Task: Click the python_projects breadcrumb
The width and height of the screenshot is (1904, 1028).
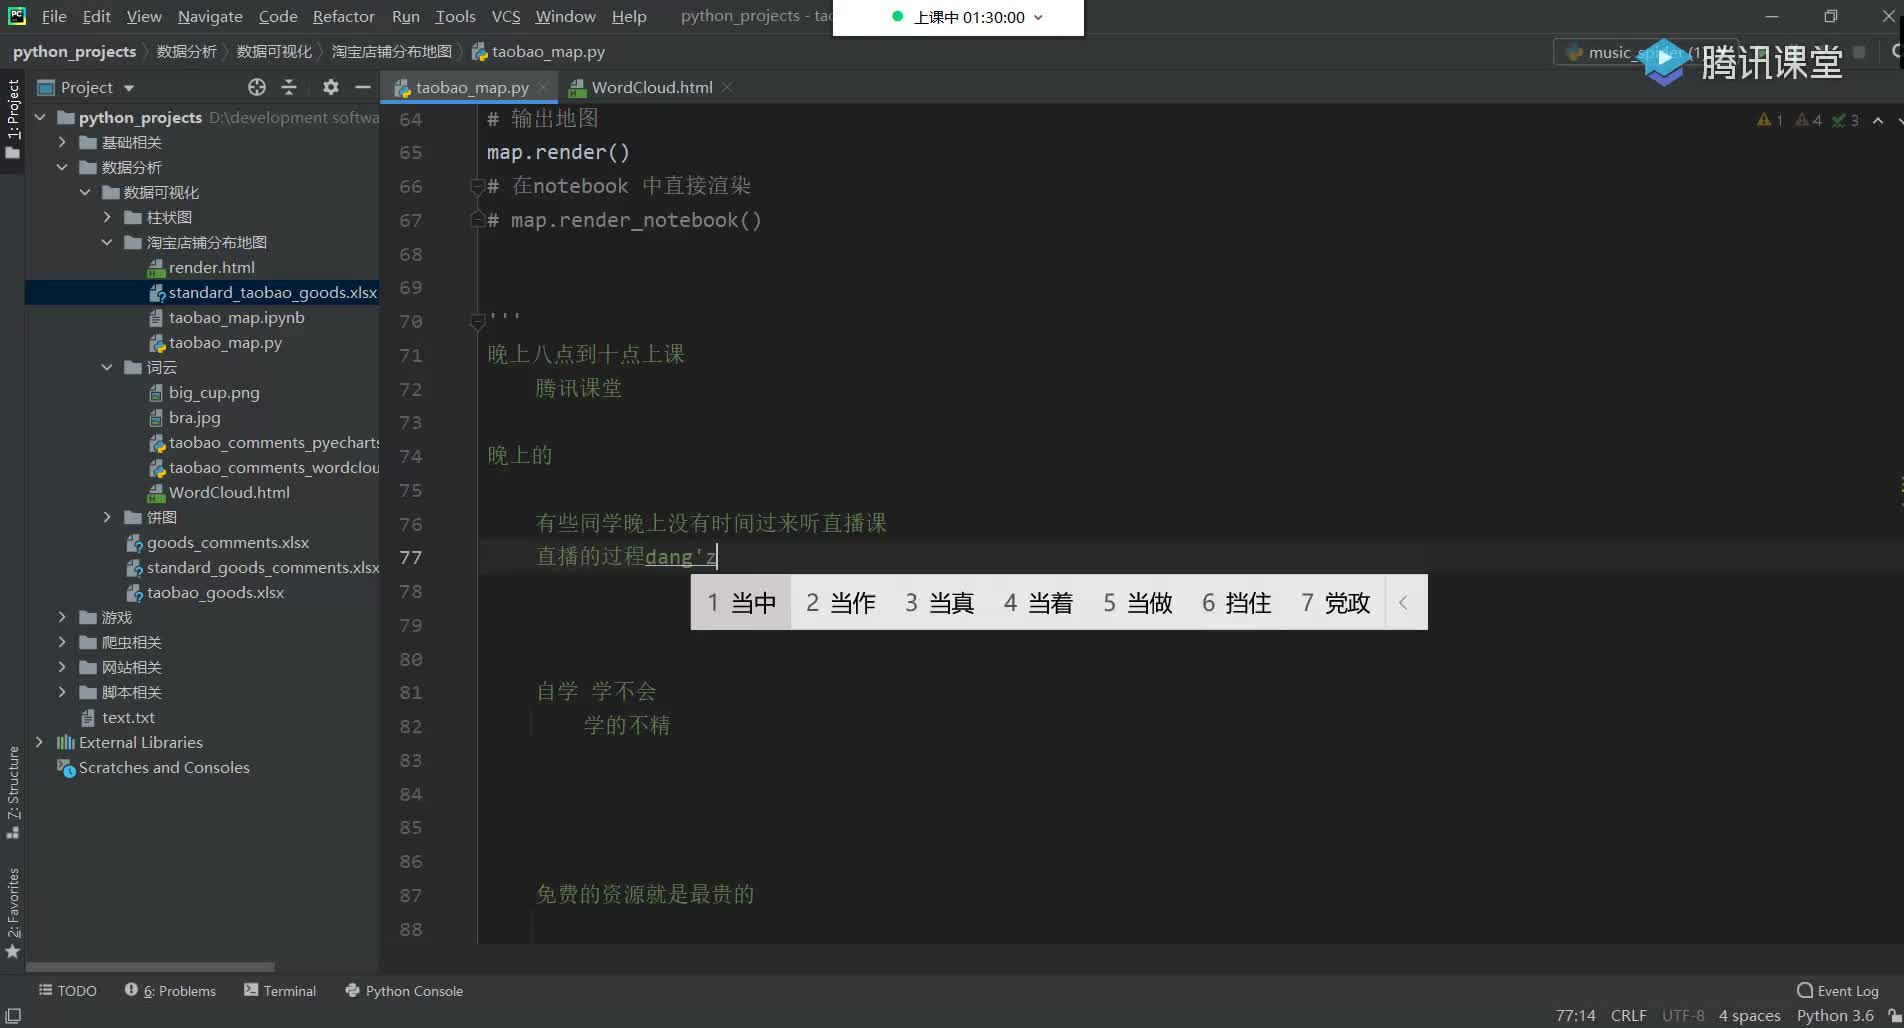Action: [74, 52]
